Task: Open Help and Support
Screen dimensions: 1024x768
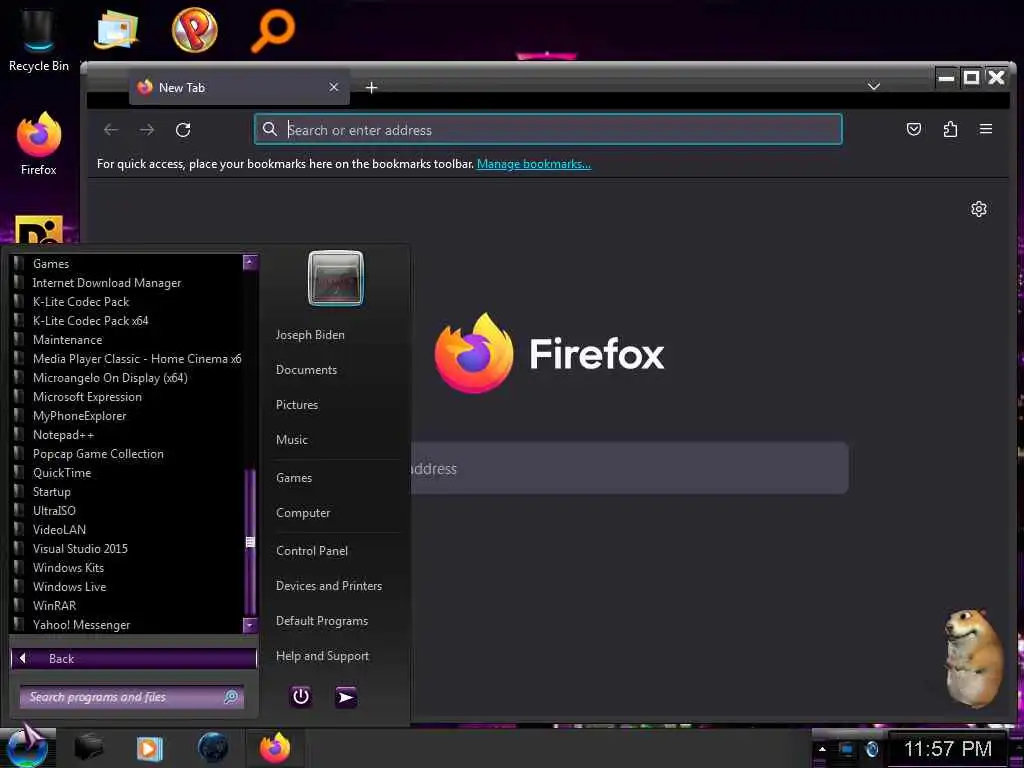Action: click(x=322, y=656)
